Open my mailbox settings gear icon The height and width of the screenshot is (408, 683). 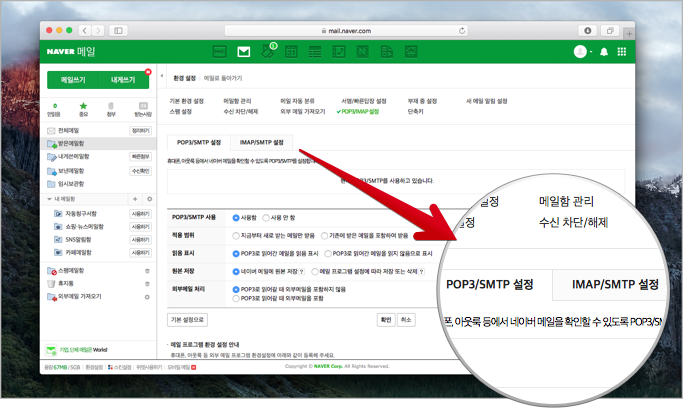pos(149,199)
